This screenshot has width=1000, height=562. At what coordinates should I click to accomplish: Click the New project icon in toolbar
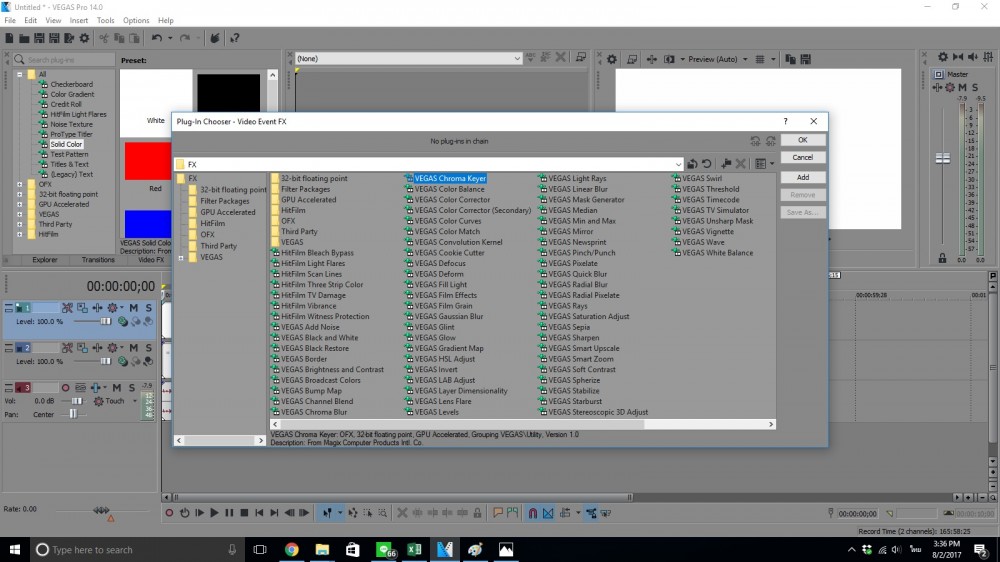coord(9,38)
